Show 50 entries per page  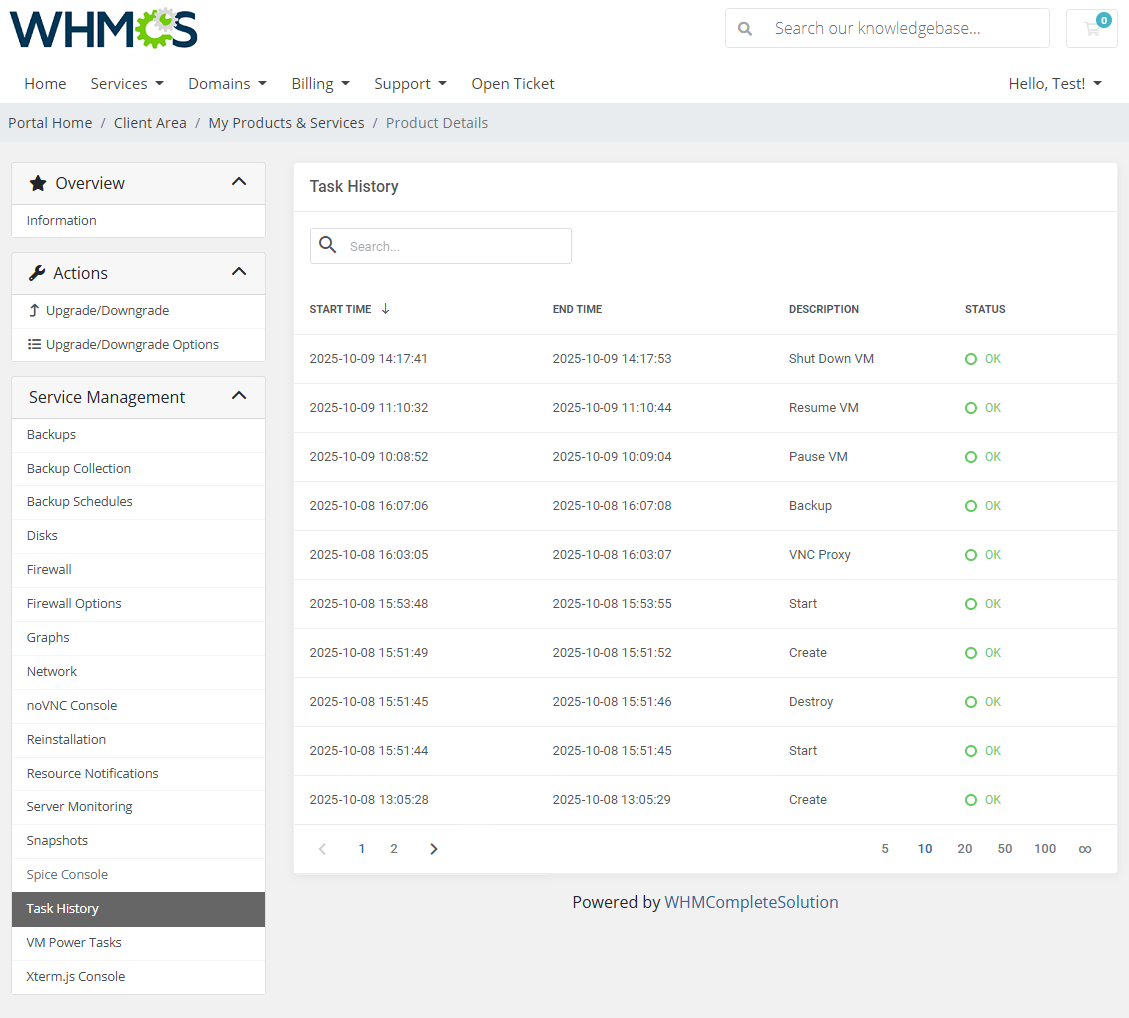coord(1004,849)
